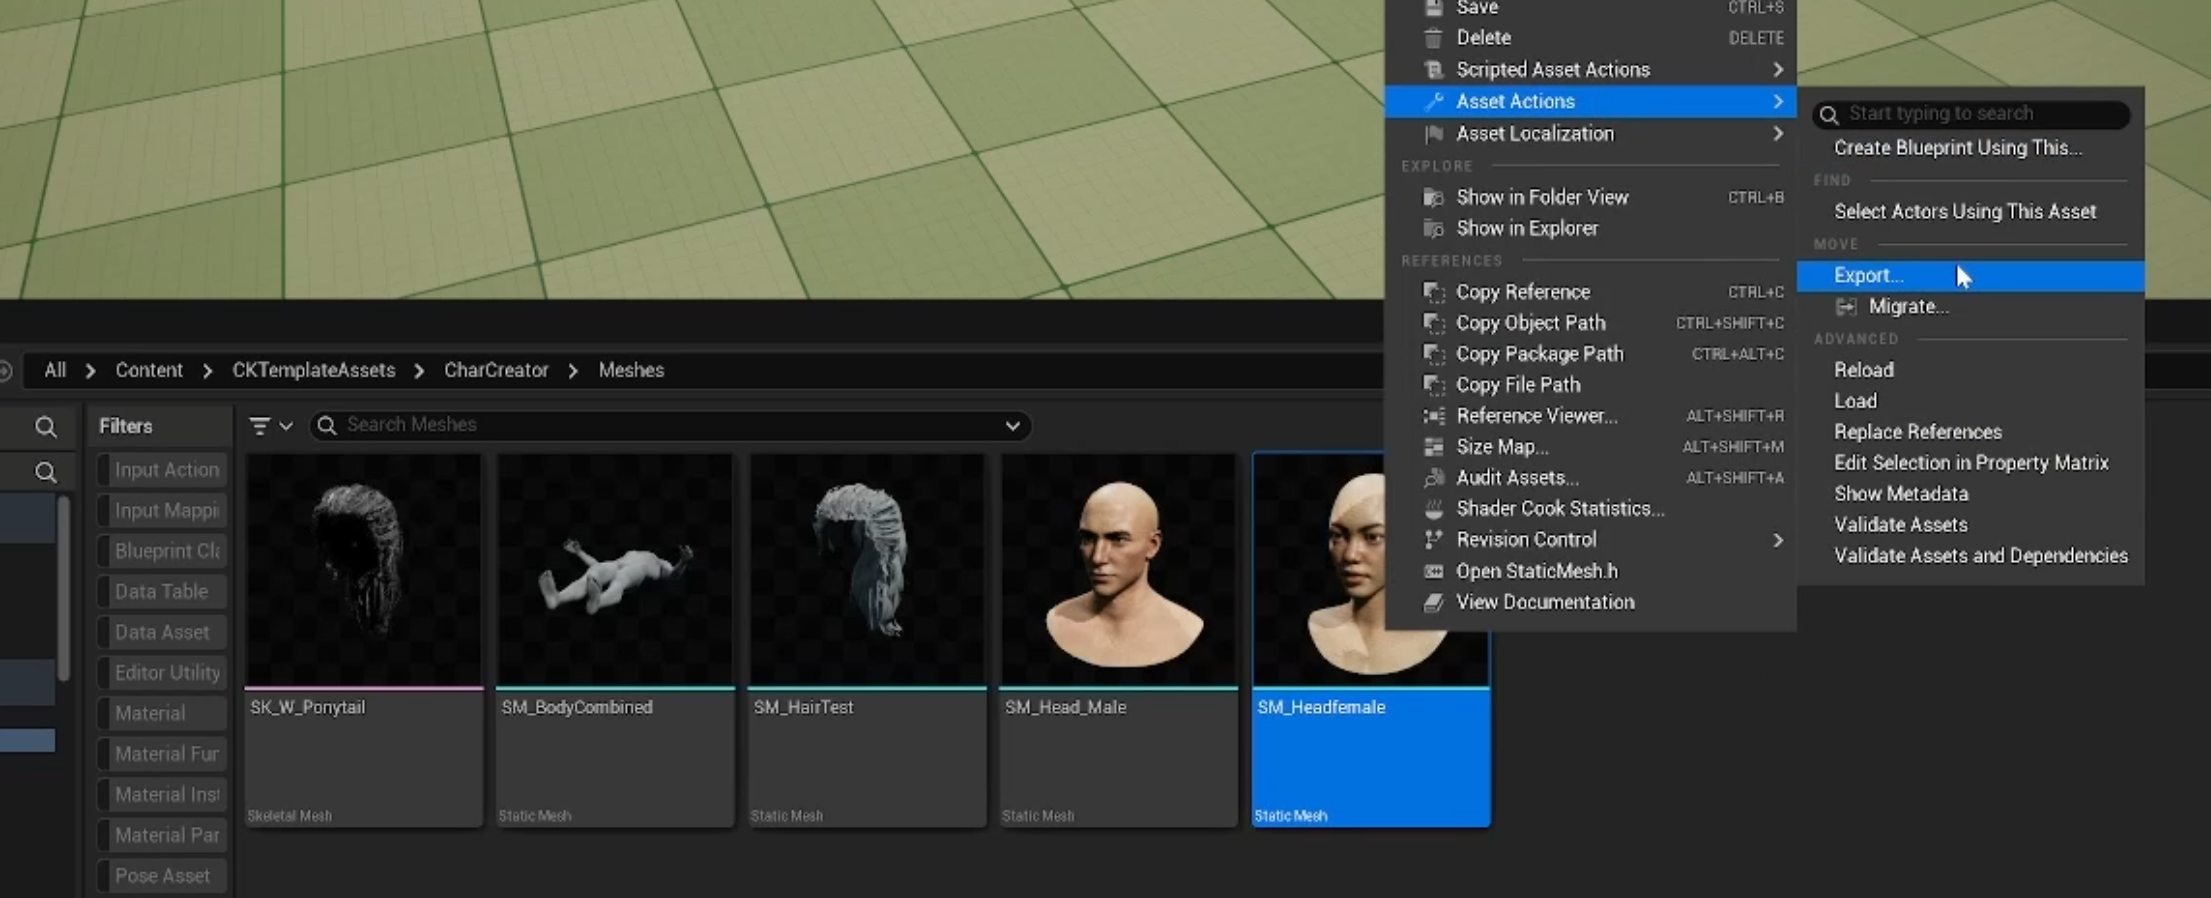2211x898 pixels.
Task: Click the Search Meshes input field
Action: click(660, 425)
